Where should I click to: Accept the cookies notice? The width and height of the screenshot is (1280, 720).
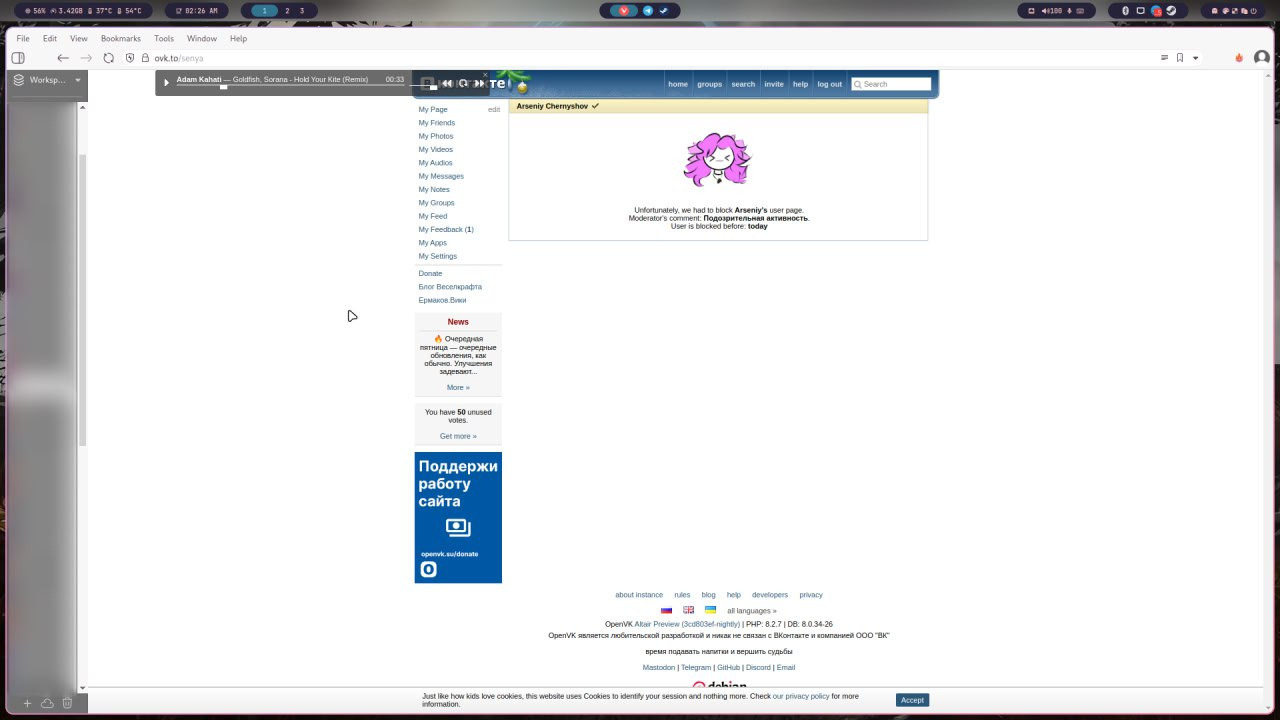pyautogui.click(x=912, y=700)
